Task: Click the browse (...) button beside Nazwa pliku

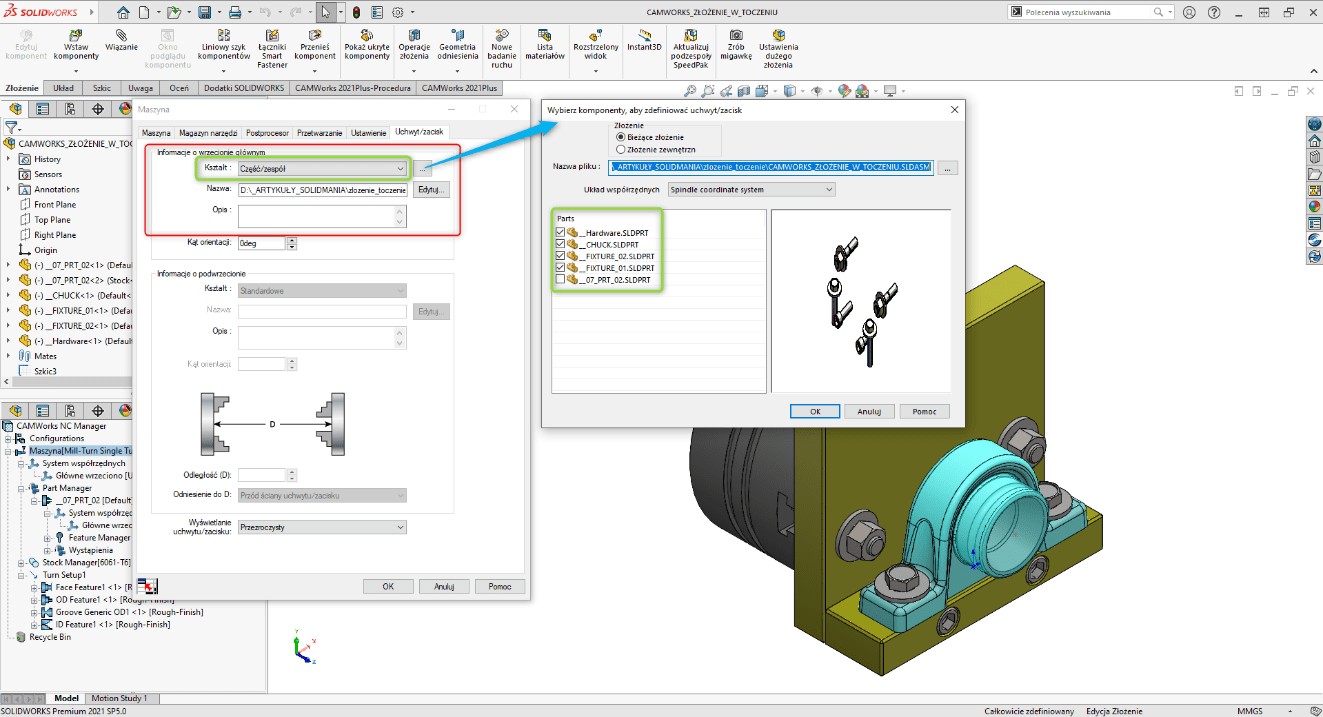Action: (x=949, y=168)
